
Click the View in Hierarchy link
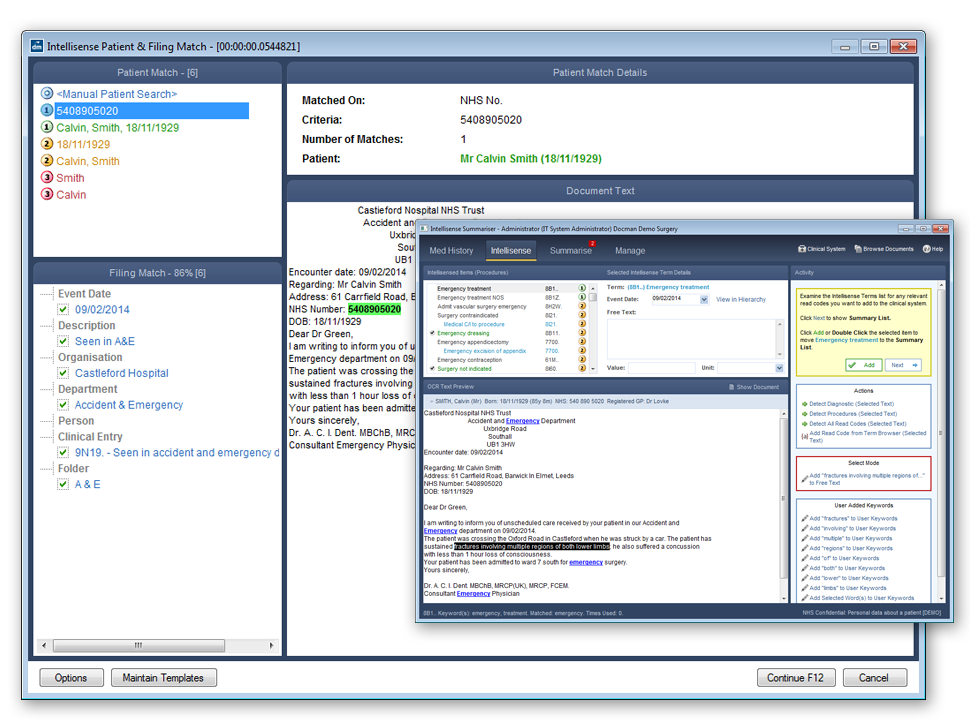point(740,299)
